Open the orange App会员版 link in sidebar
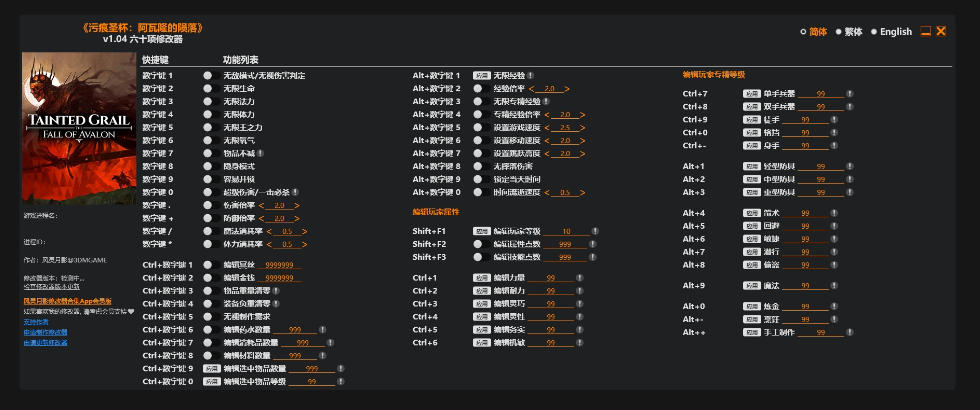 pos(68,301)
